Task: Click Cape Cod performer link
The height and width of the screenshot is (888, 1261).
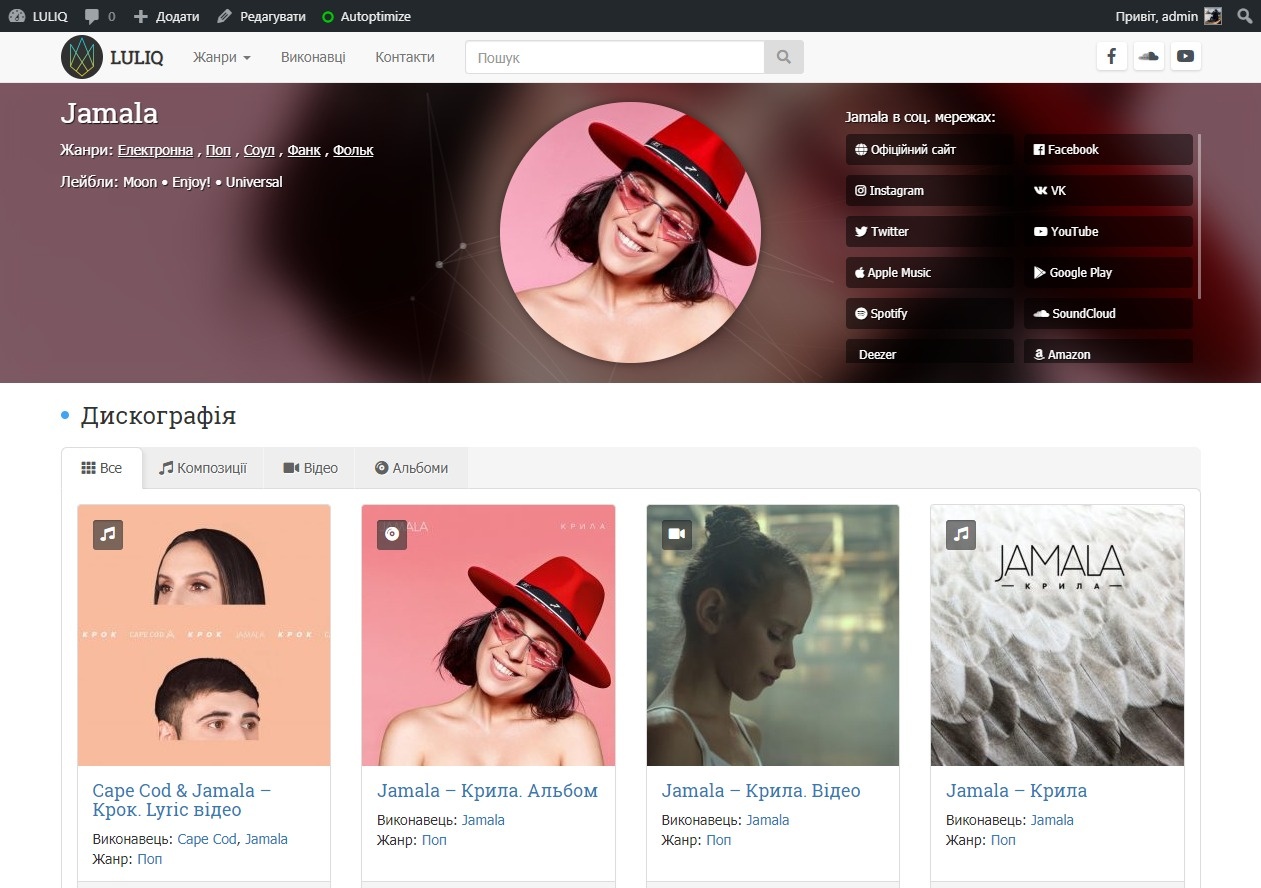Action: pos(207,840)
